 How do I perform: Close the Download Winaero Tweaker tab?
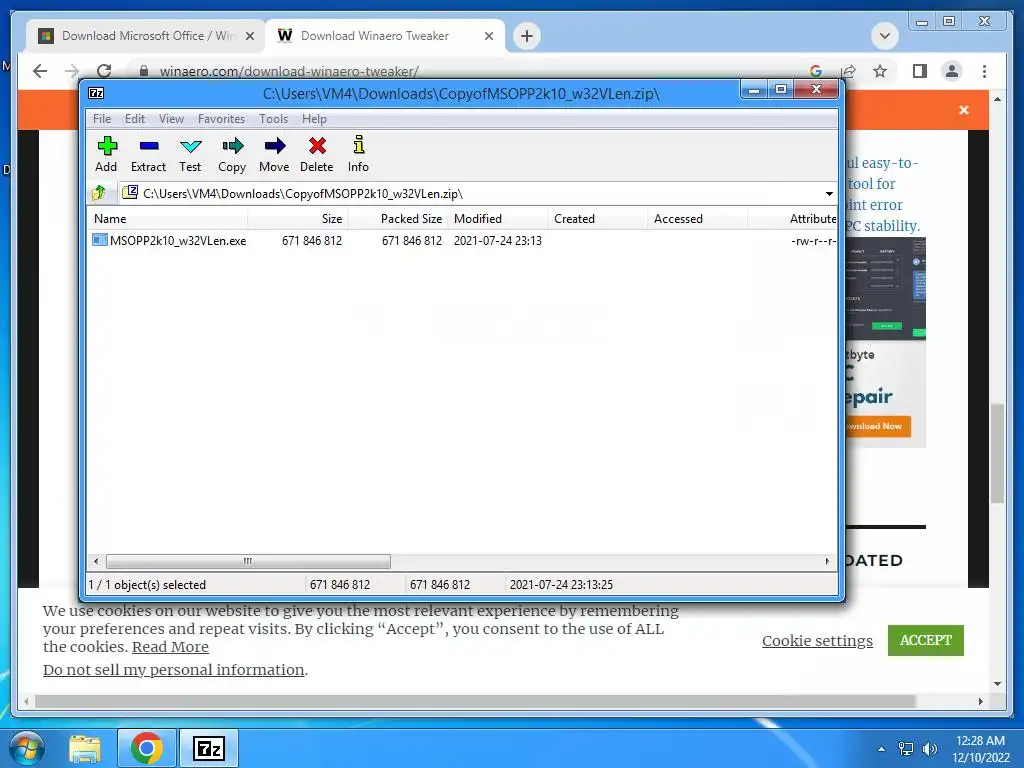pyautogui.click(x=488, y=36)
